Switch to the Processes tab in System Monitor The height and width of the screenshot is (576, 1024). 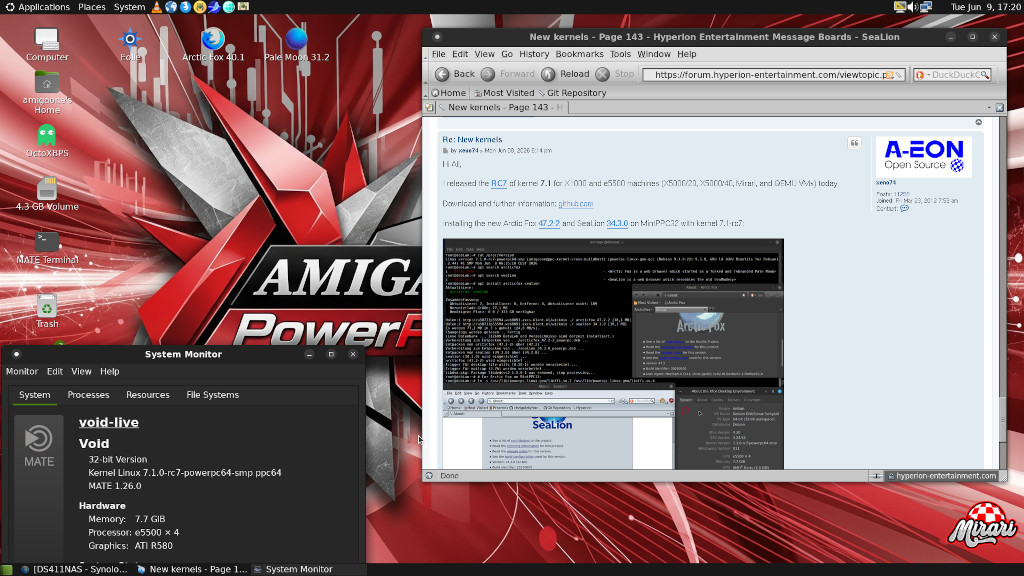pos(88,395)
